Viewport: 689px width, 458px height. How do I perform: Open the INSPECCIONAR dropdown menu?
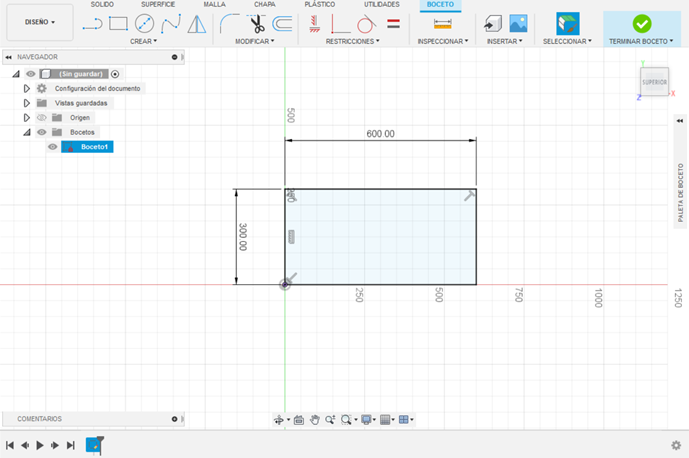(442, 41)
